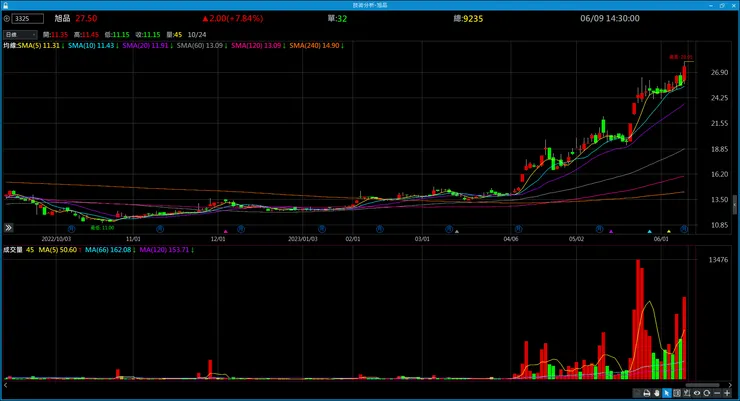Click the circle event marker after 11/01
Screen dimensions: 740x401
tap(160, 229)
